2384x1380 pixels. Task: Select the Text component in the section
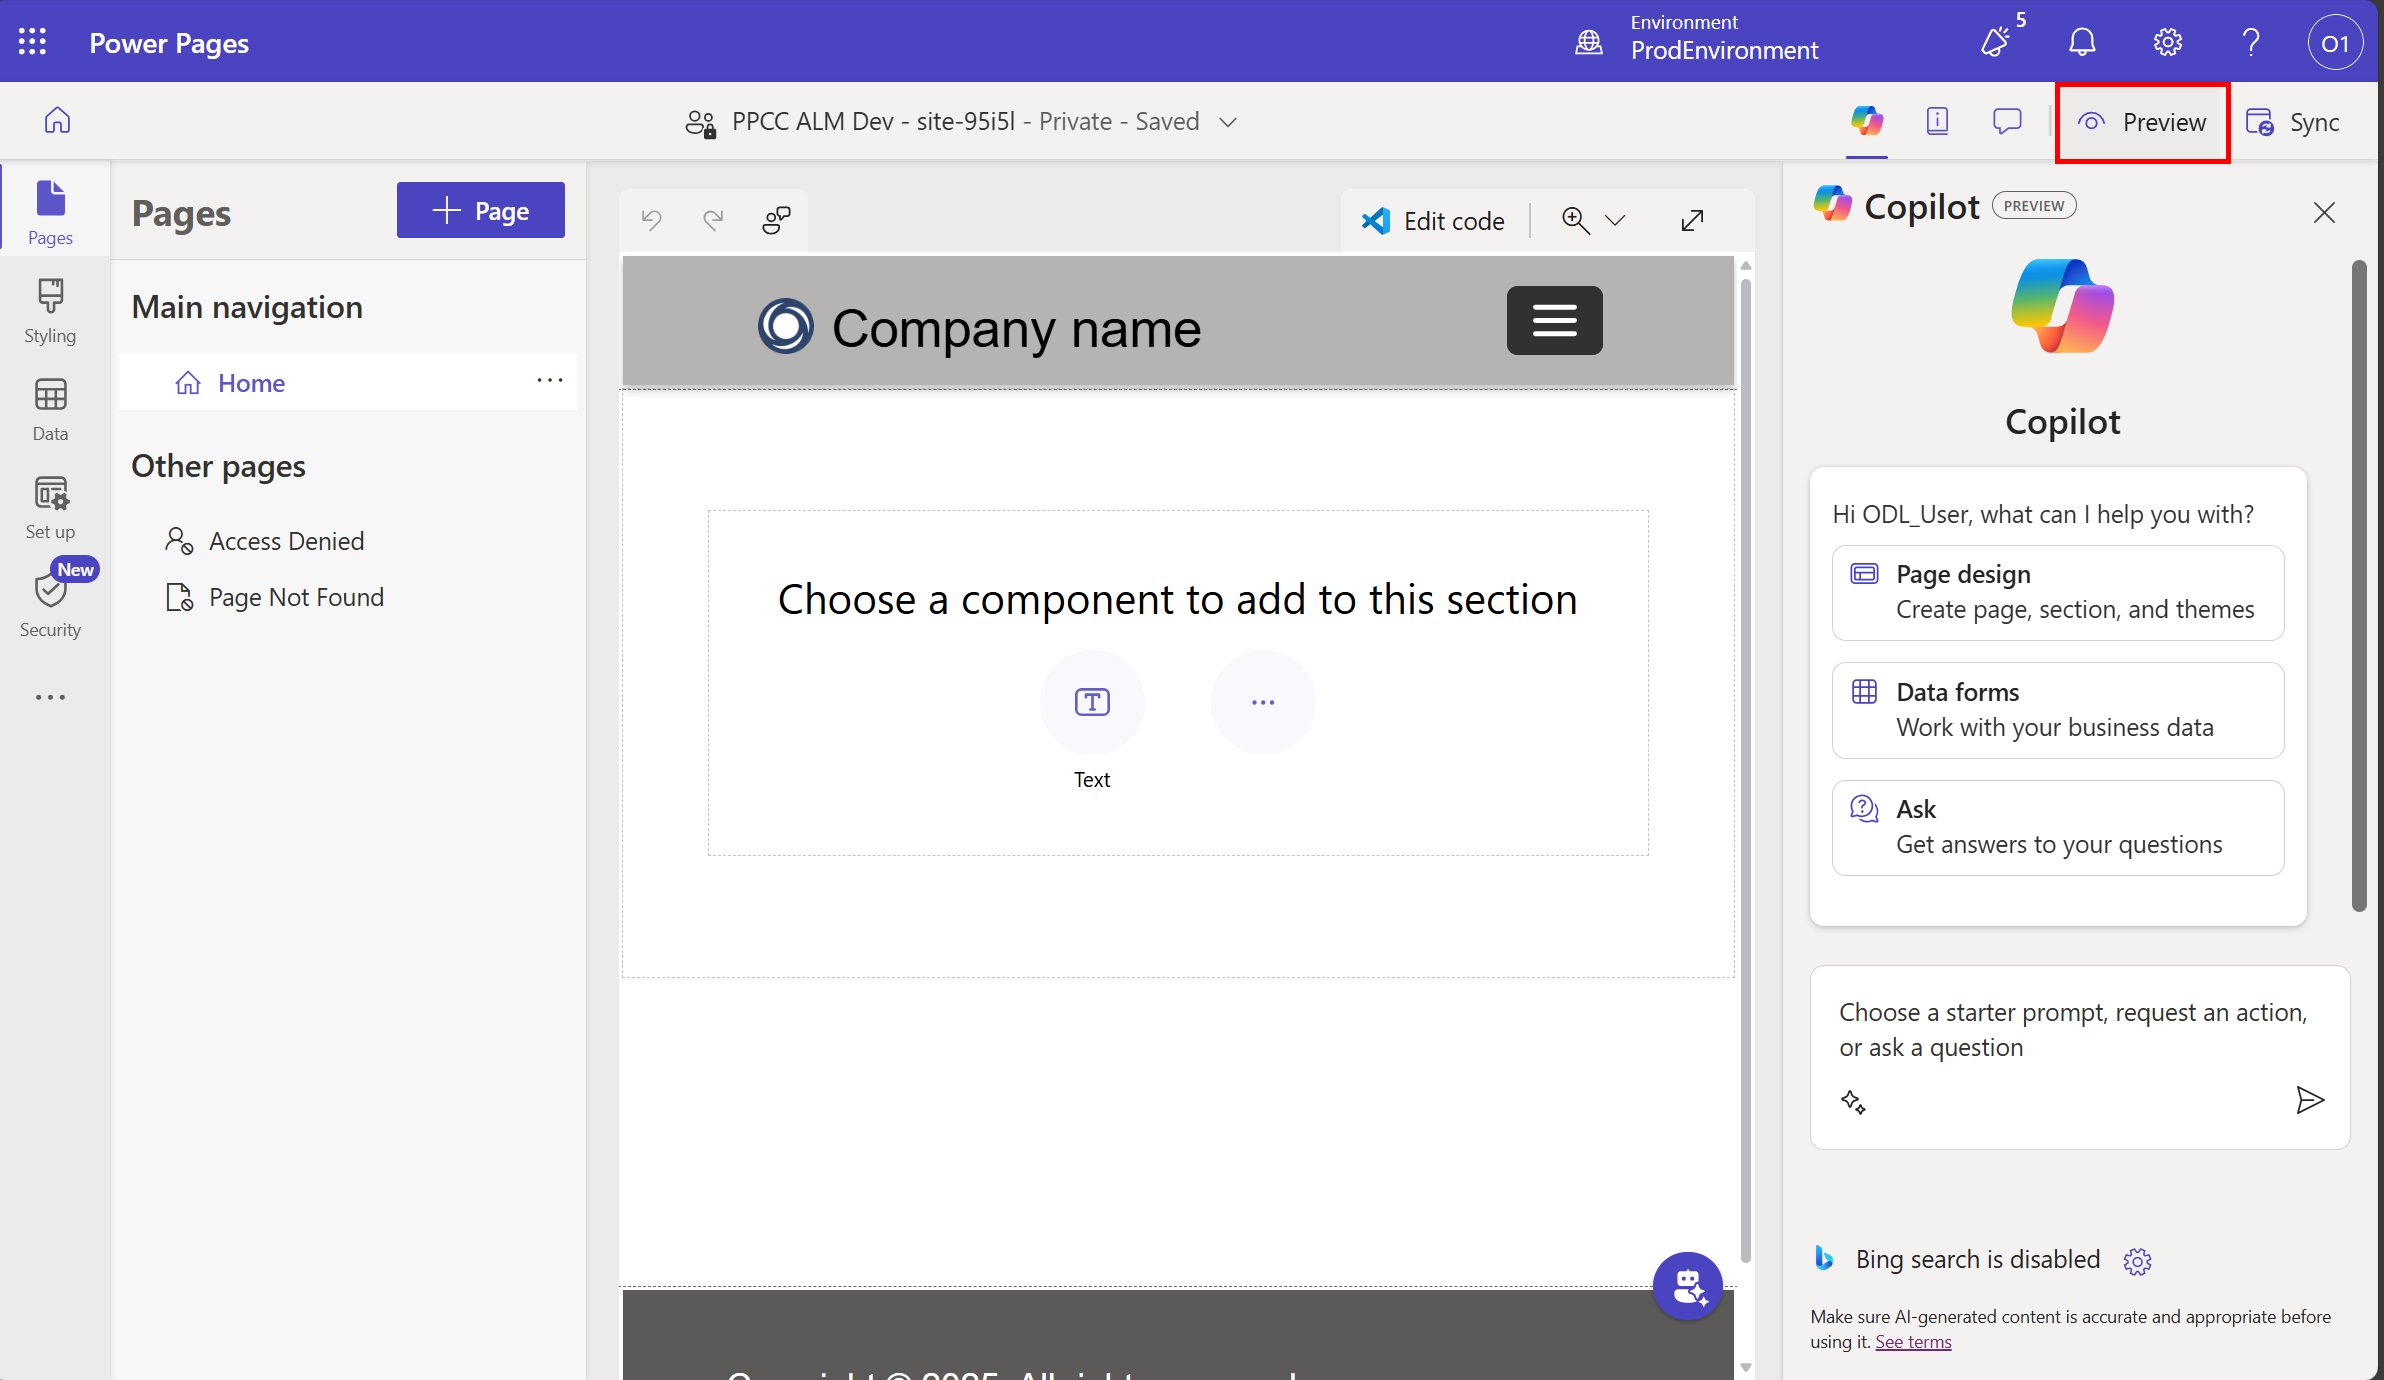(1091, 702)
